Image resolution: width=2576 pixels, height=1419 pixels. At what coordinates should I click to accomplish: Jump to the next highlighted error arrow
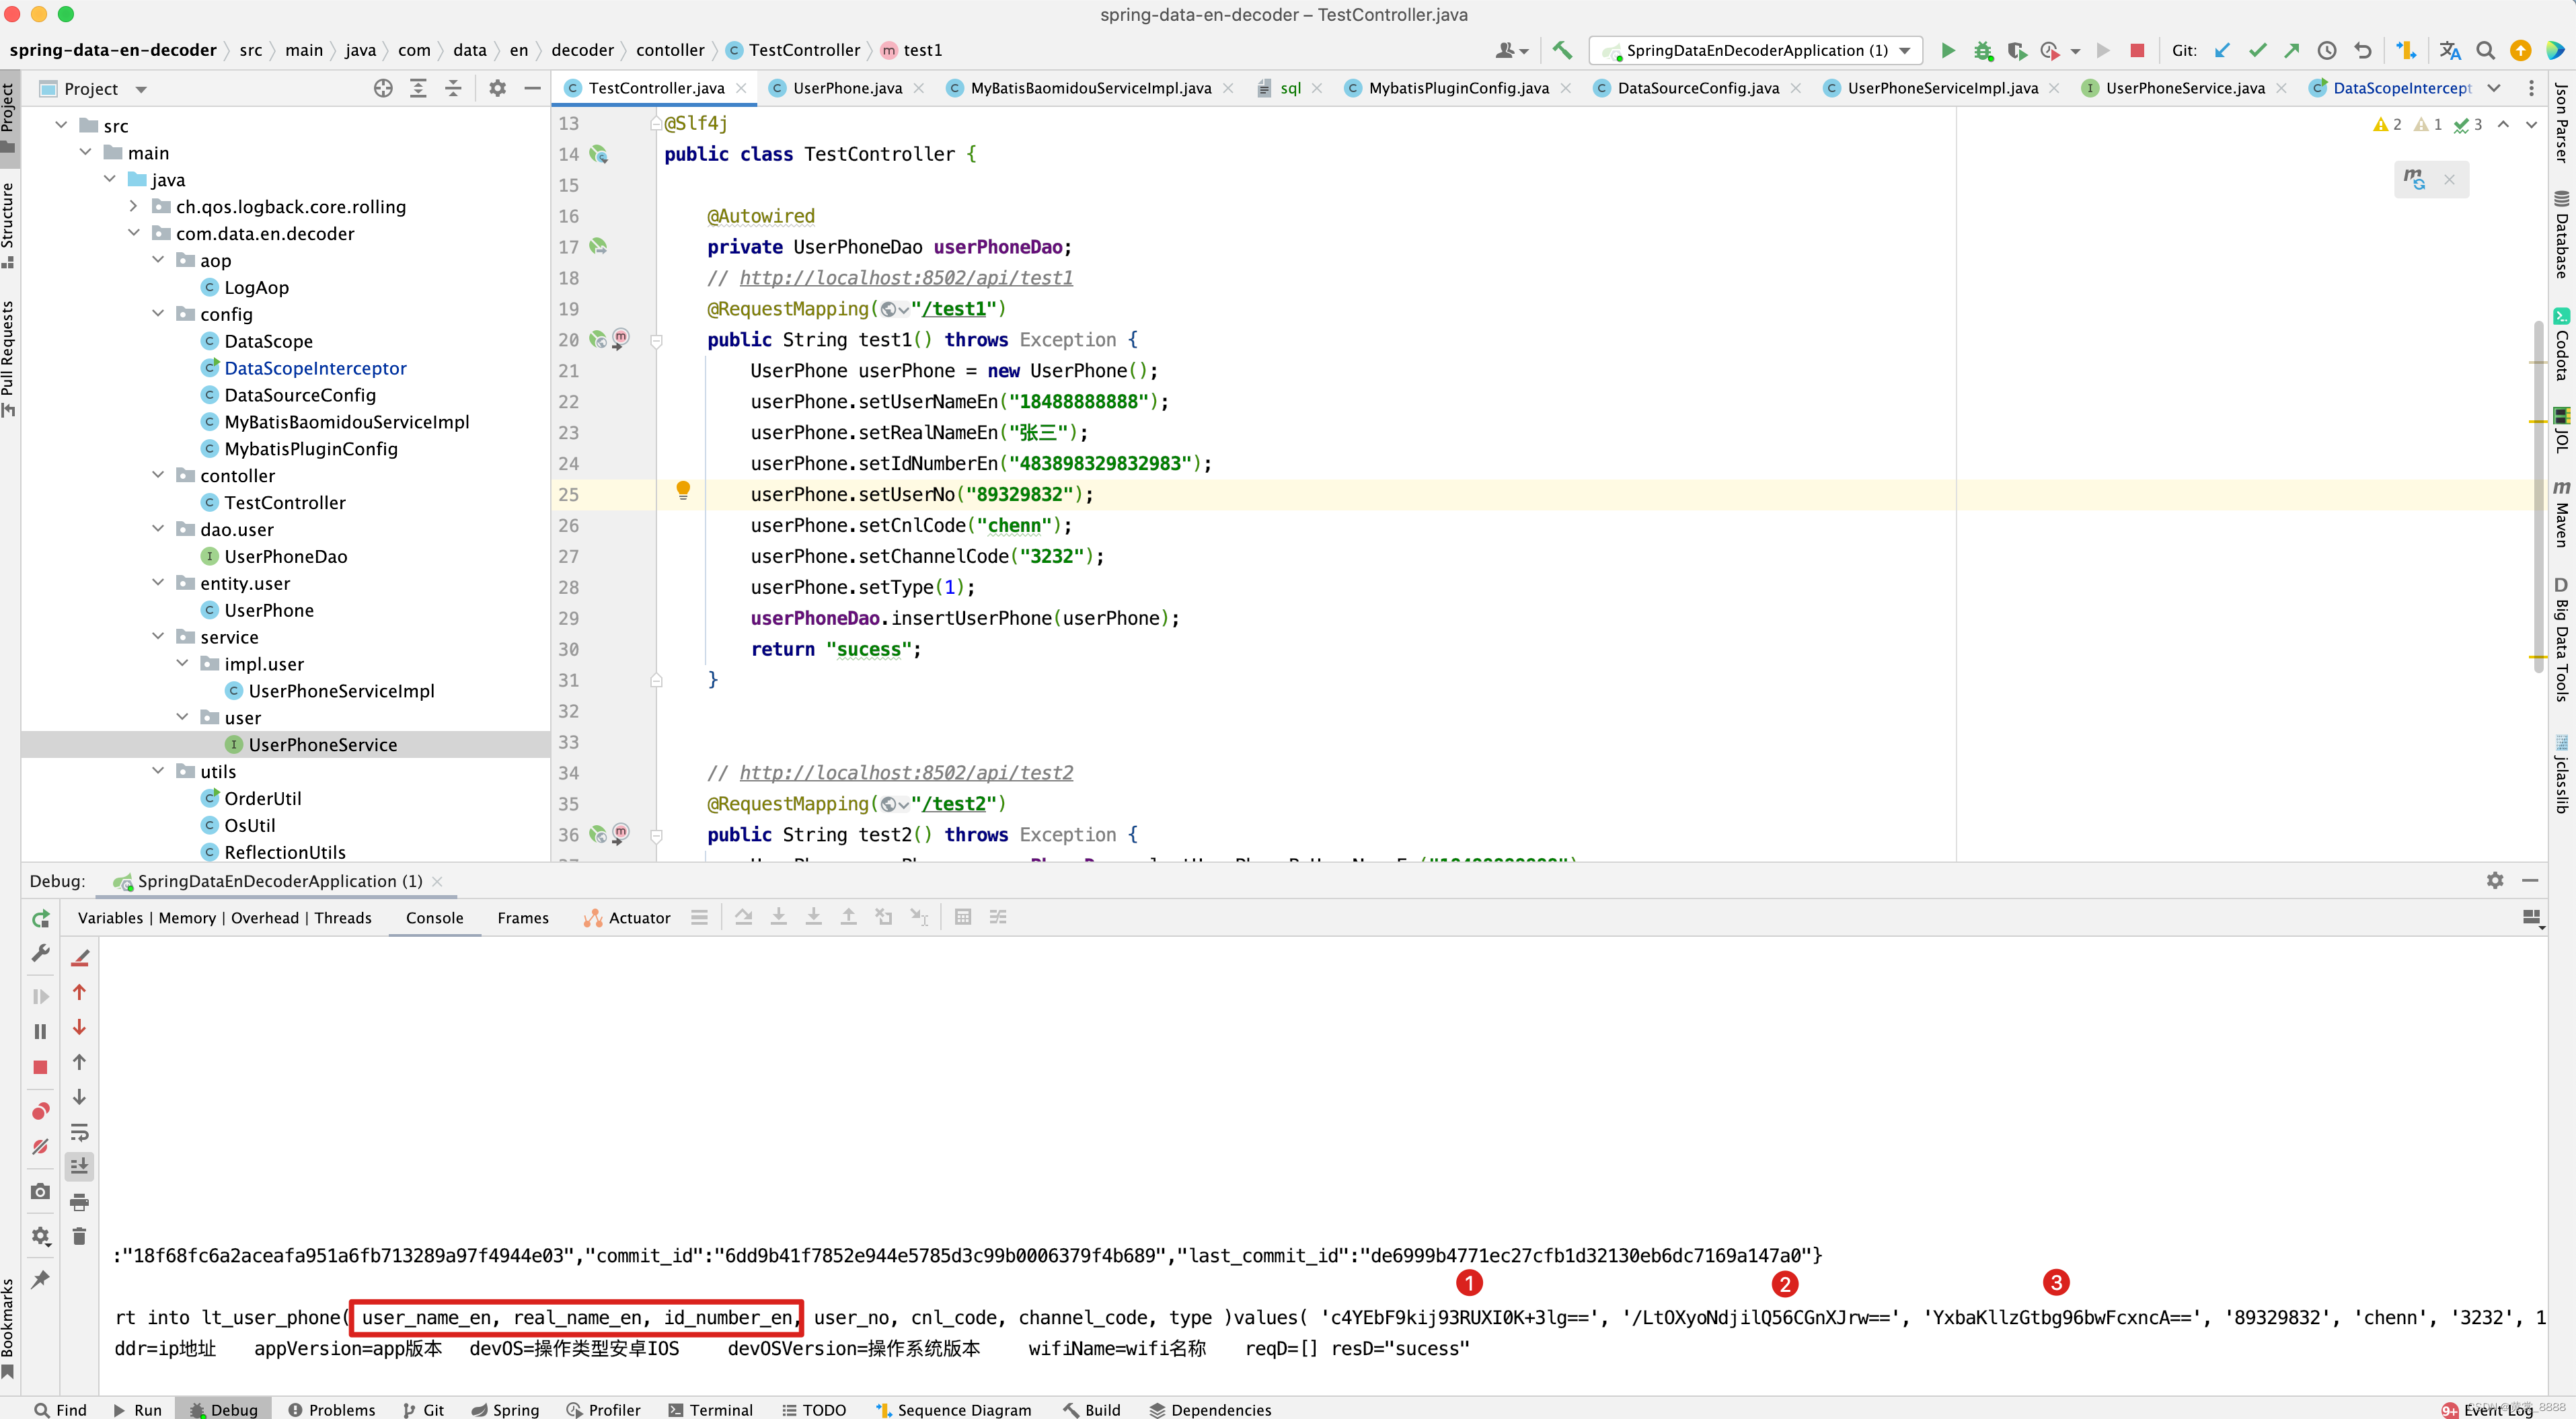[2531, 124]
